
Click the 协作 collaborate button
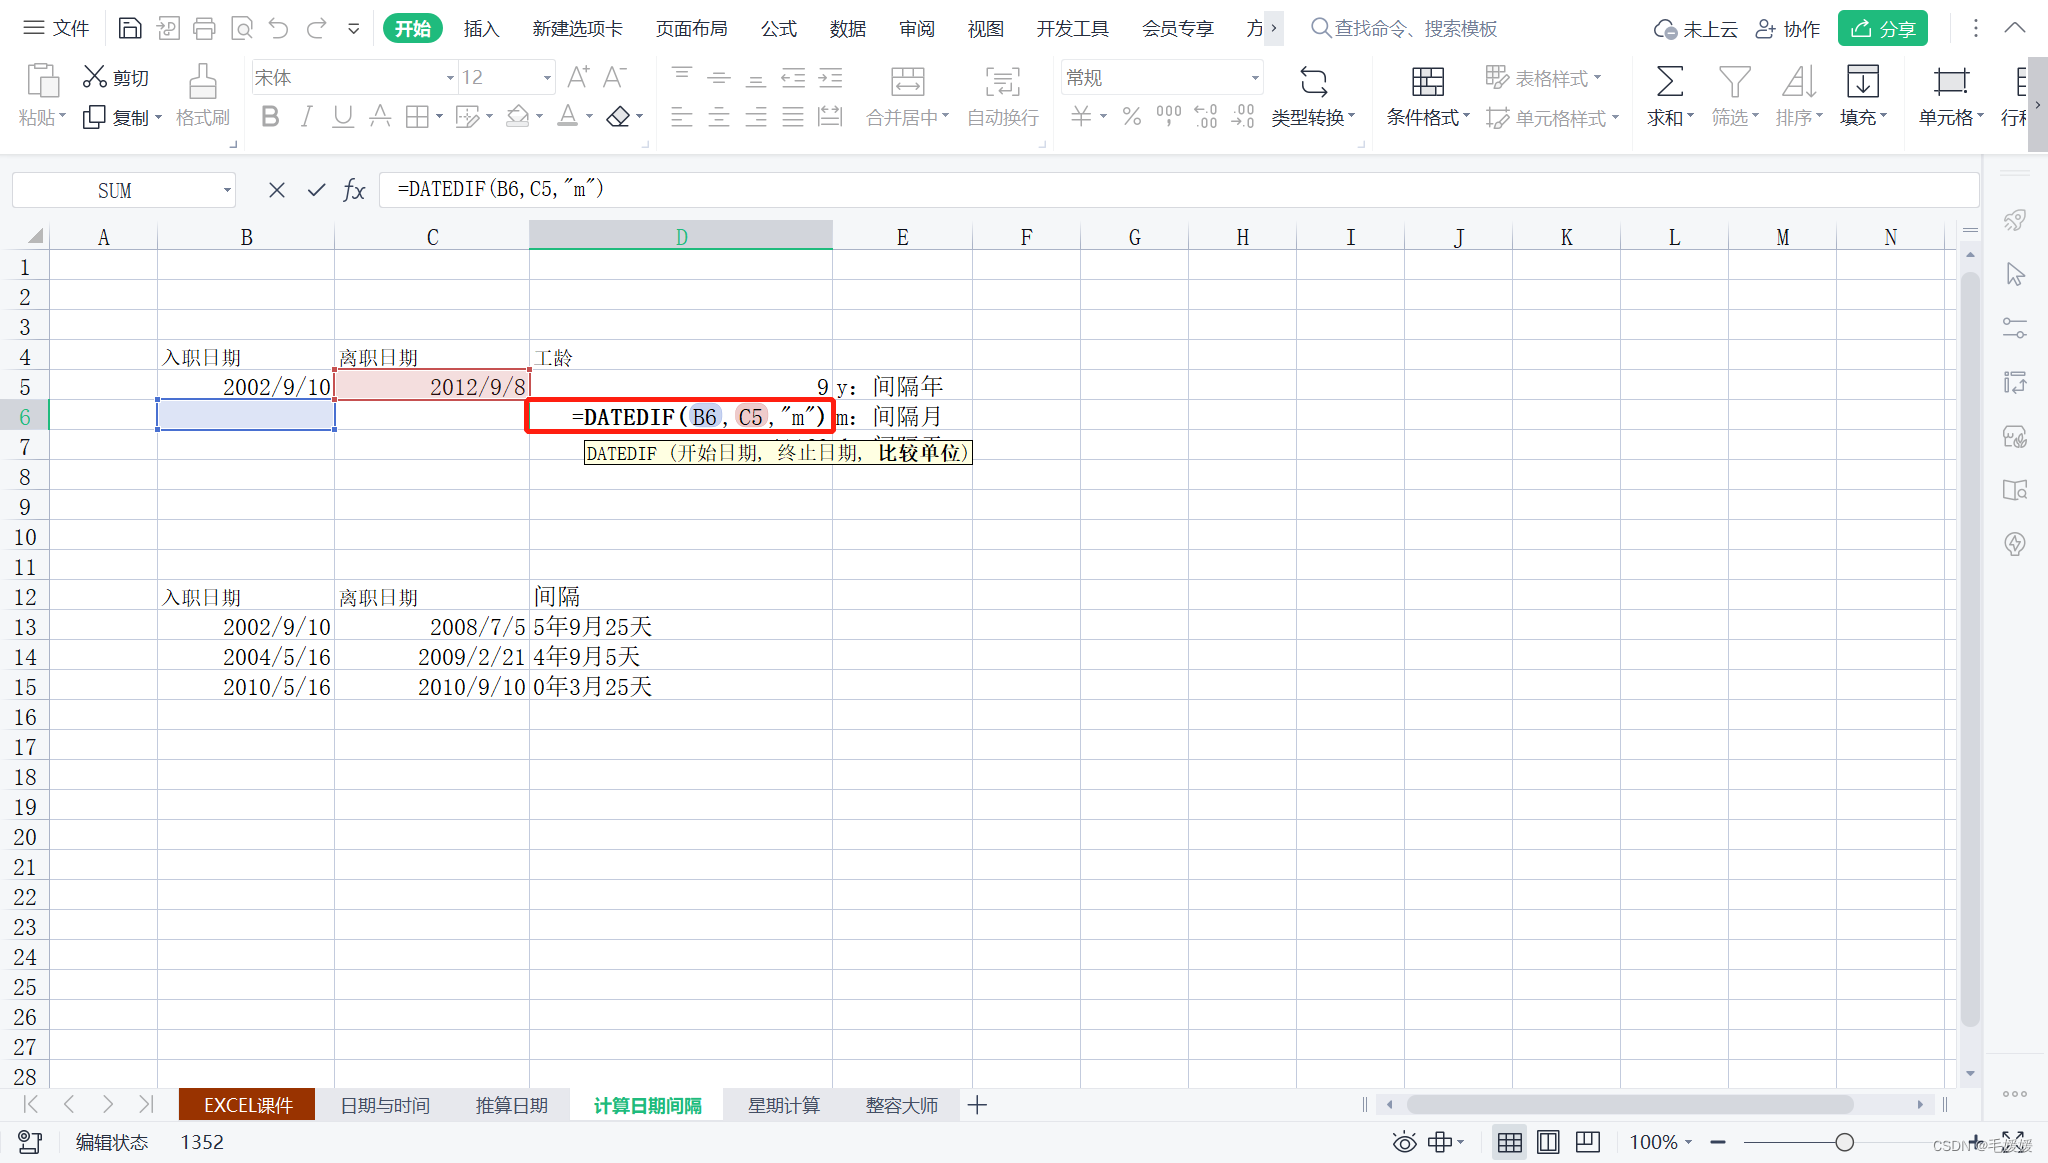point(1788,28)
